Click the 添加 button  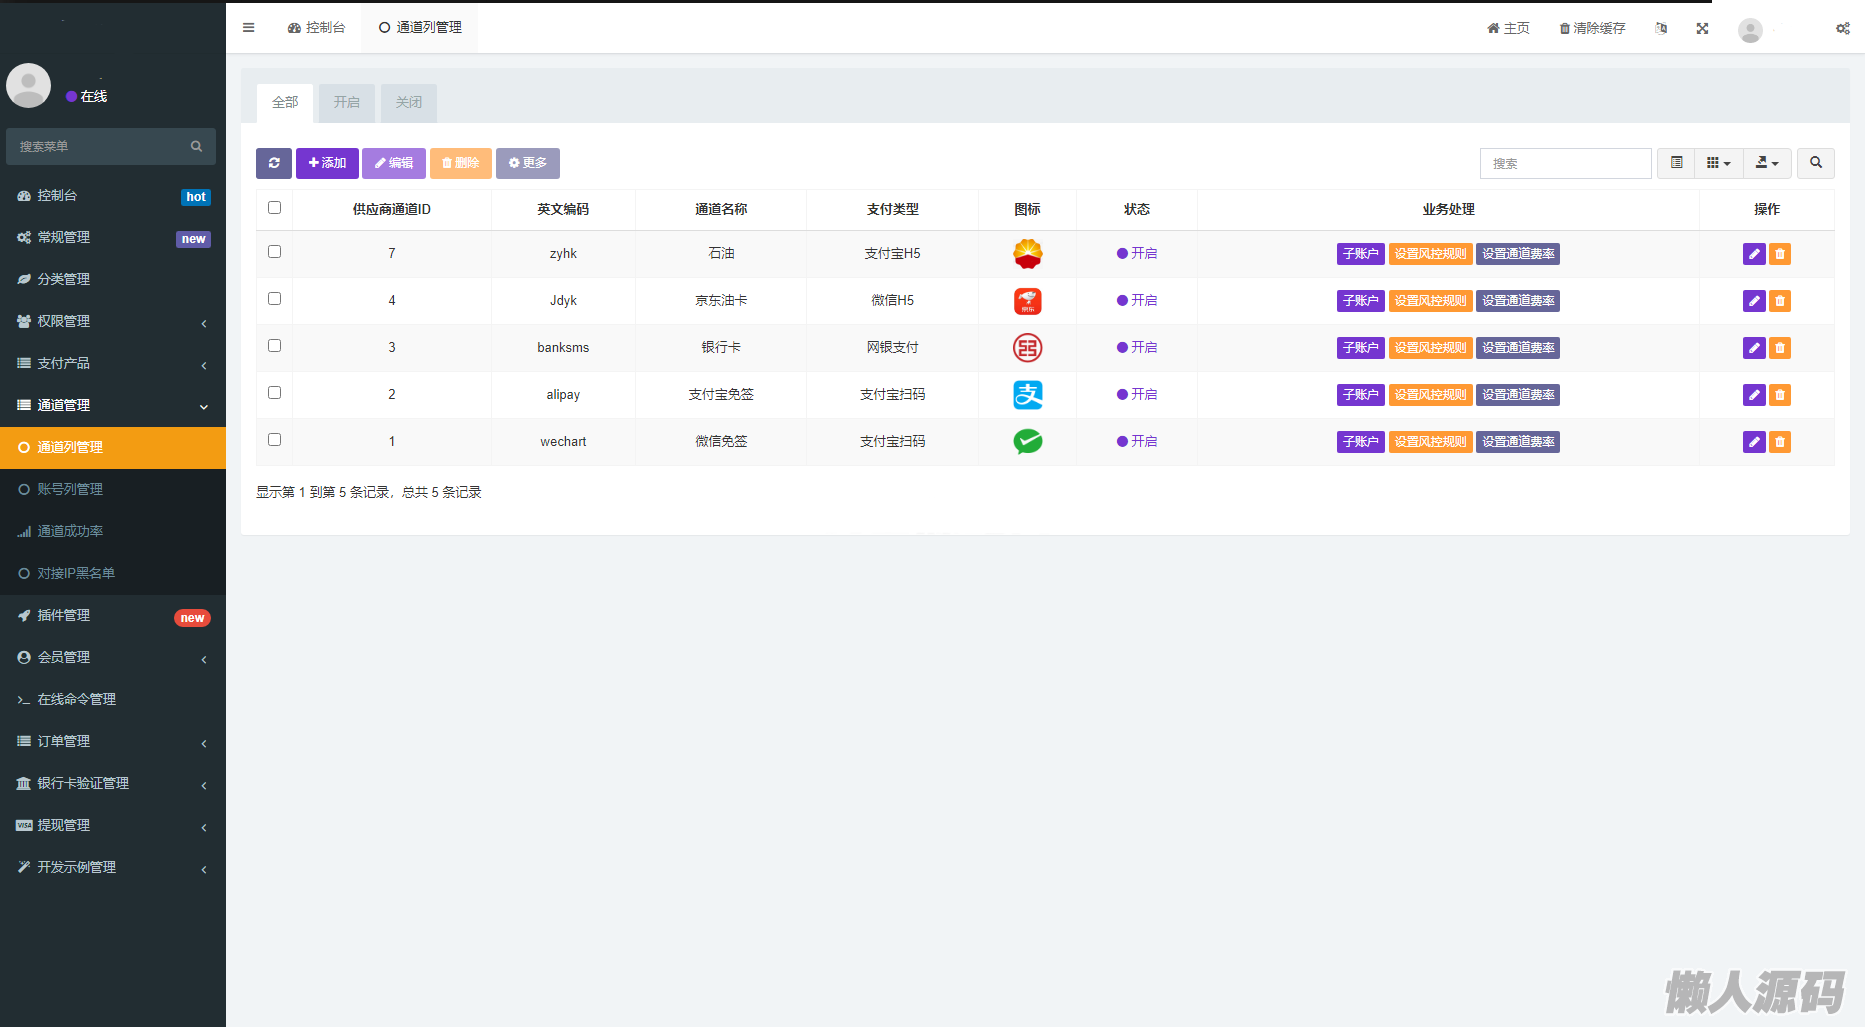pos(327,163)
